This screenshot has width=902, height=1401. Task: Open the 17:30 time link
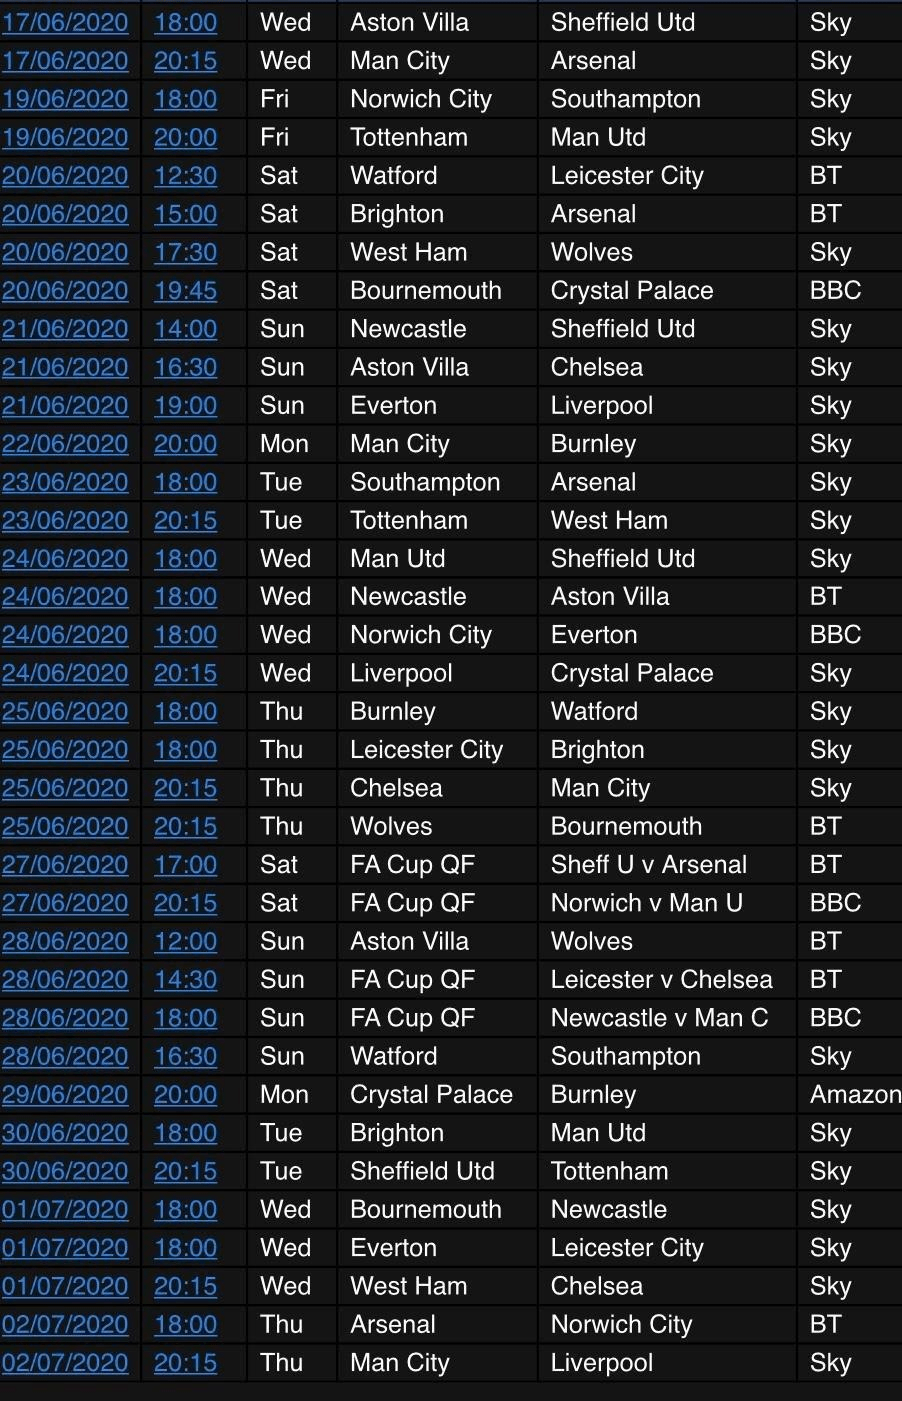click(x=185, y=252)
